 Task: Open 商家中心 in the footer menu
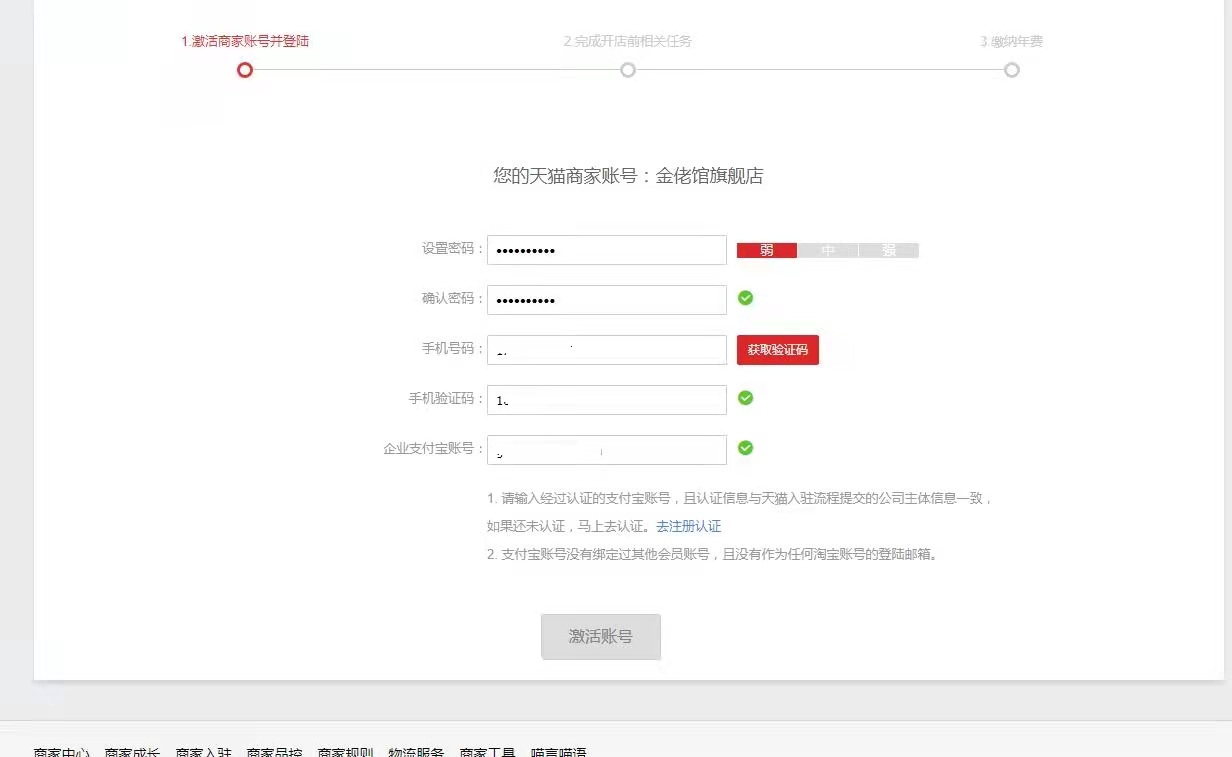[61, 752]
